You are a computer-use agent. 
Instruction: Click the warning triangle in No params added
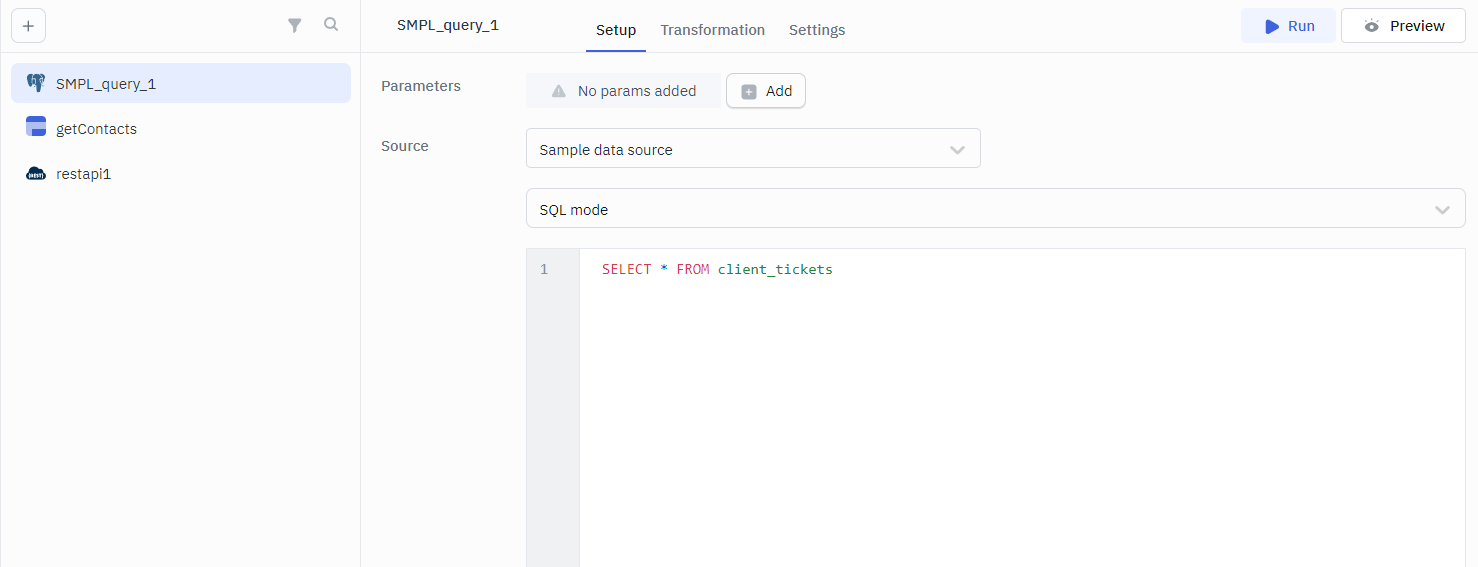(559, 91)
